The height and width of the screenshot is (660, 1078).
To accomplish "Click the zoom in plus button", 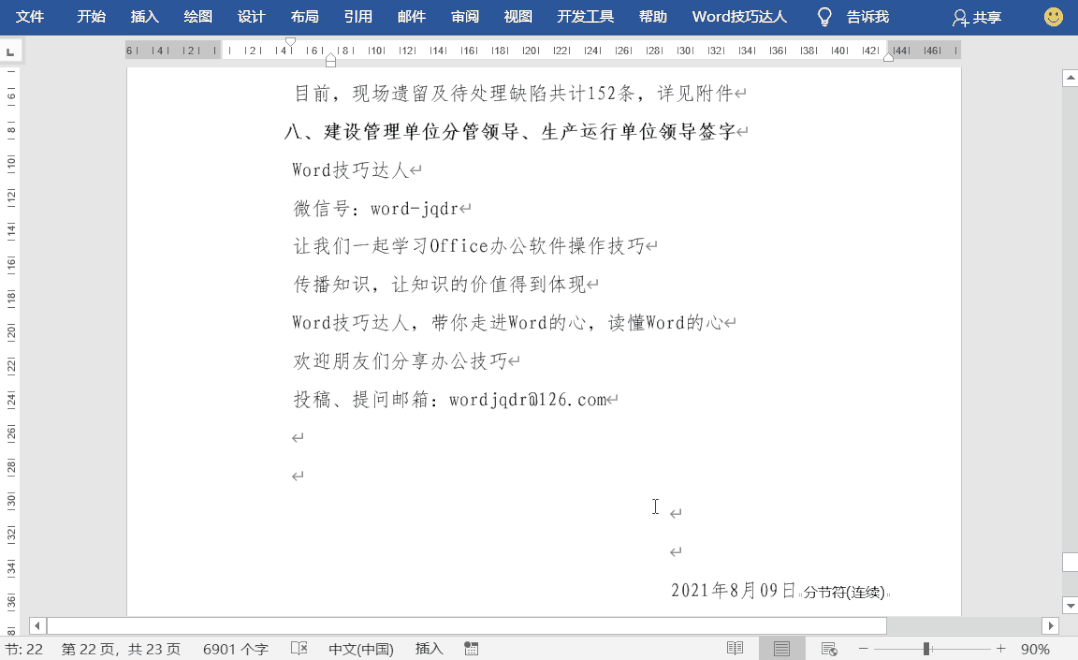I will point(1000,649).
